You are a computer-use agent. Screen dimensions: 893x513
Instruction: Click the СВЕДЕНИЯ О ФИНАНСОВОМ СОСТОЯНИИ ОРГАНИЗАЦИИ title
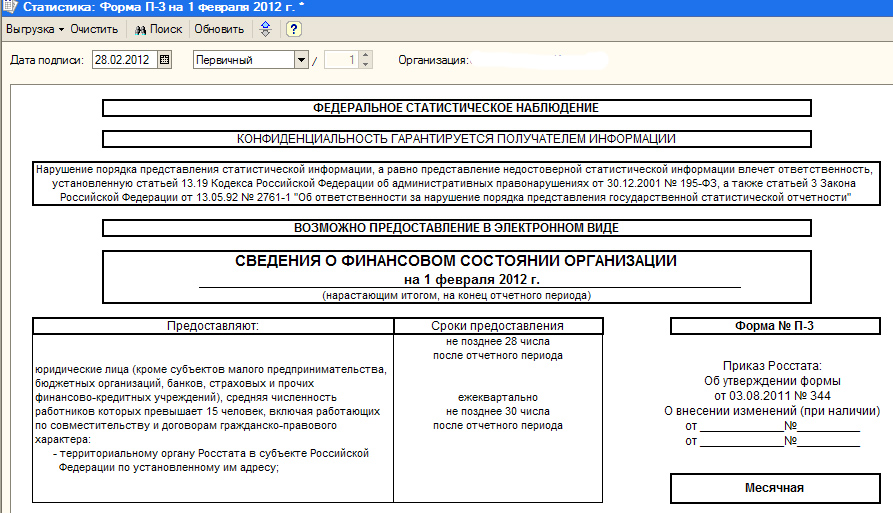pyautogui.click(x=456, y=261)
